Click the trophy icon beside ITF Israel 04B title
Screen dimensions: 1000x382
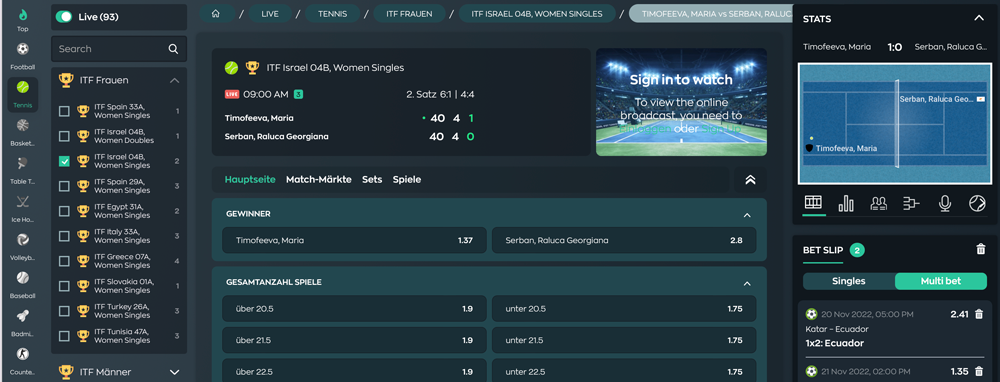tap(253, 68)
